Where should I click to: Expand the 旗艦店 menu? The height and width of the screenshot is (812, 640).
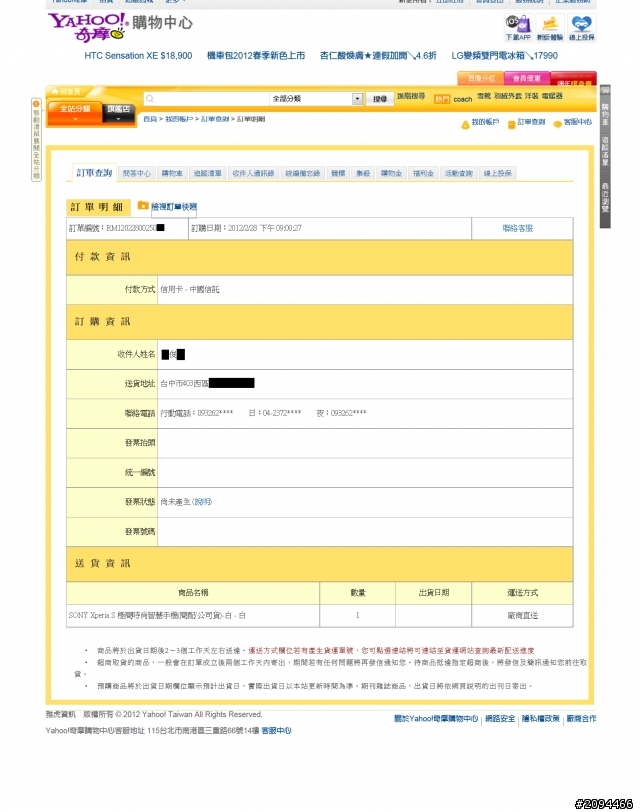coord(119,112)
